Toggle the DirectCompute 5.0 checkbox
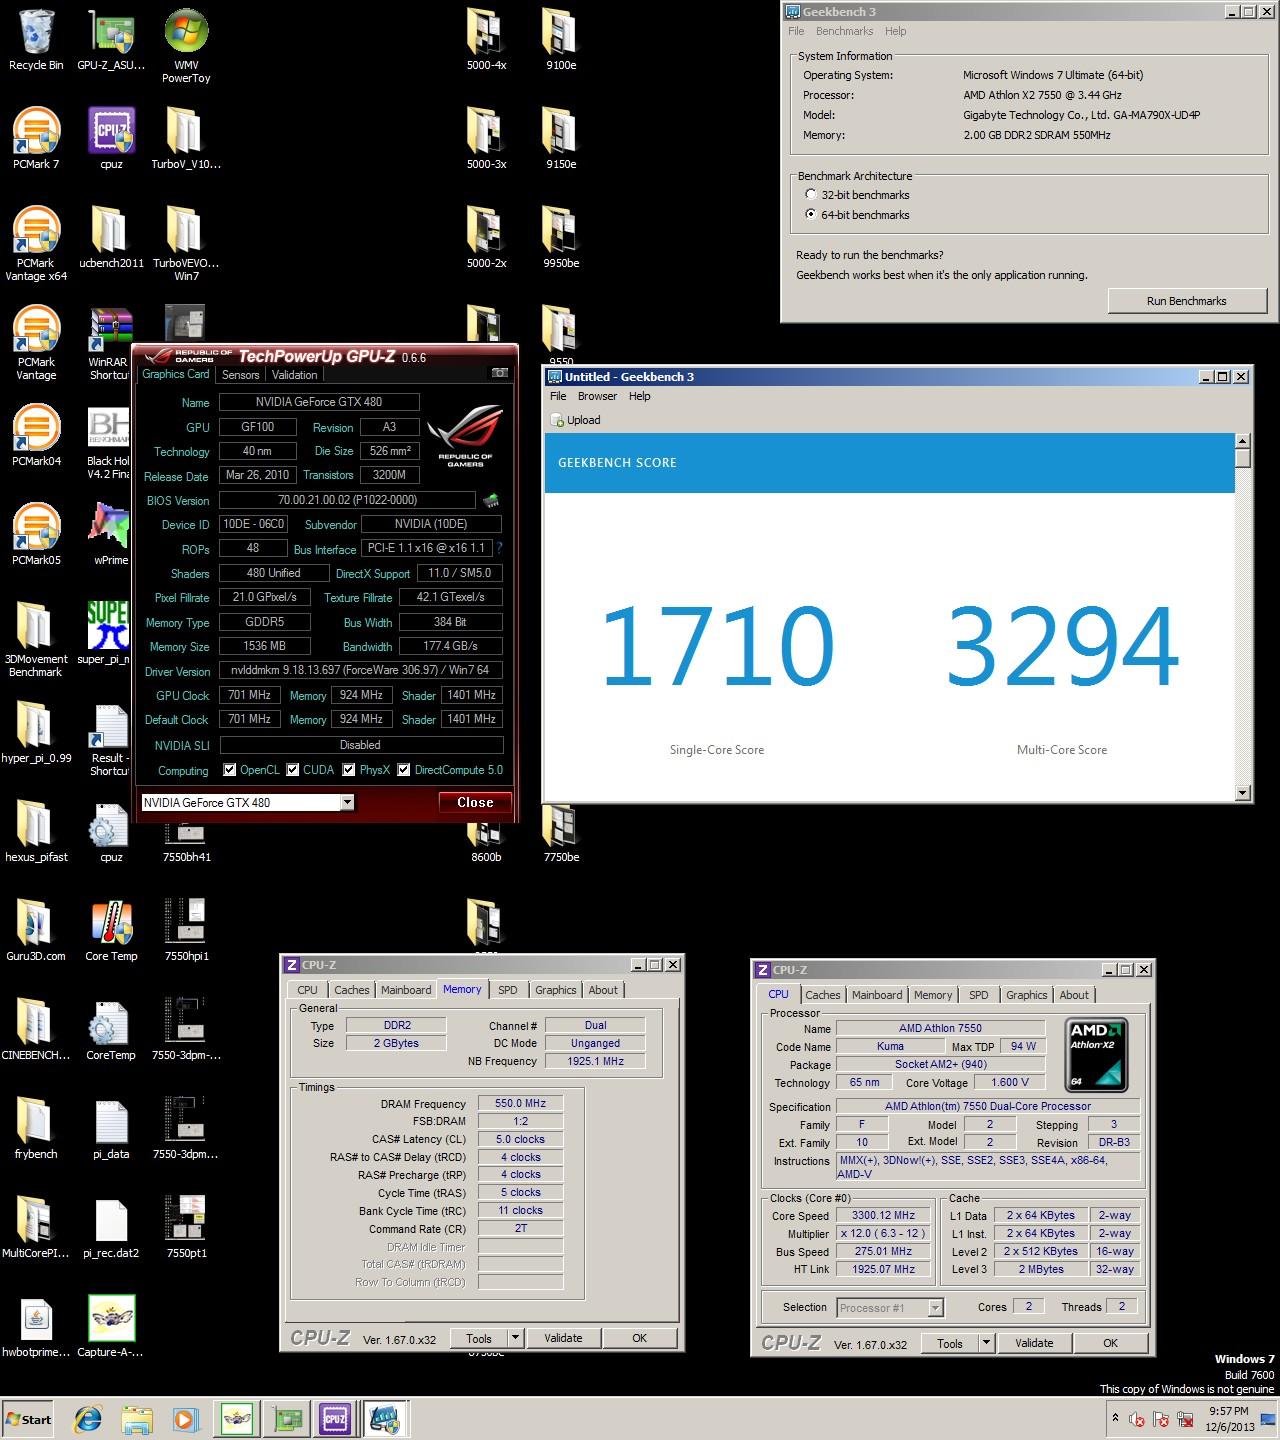Viewport: 1280px width, 1440px height. pyautogui.click(x=404, y=770)
